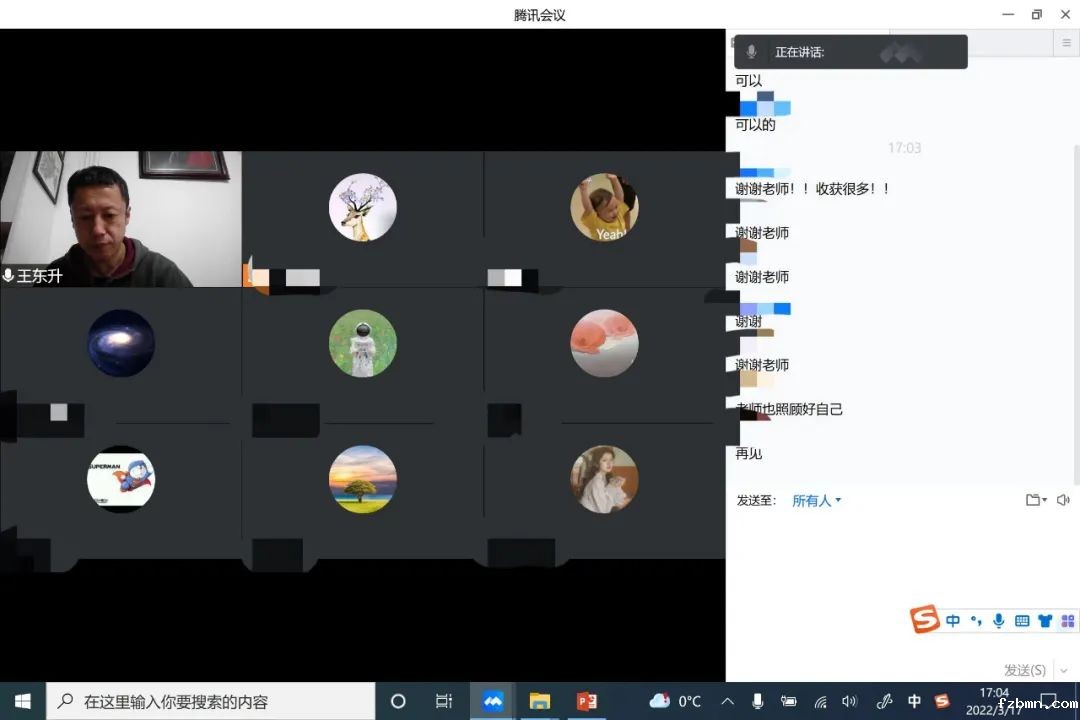Expand the send options arrow beside 发送(S)
The width and height of the screenshot is (1080, 720).
coord(1064,670)
